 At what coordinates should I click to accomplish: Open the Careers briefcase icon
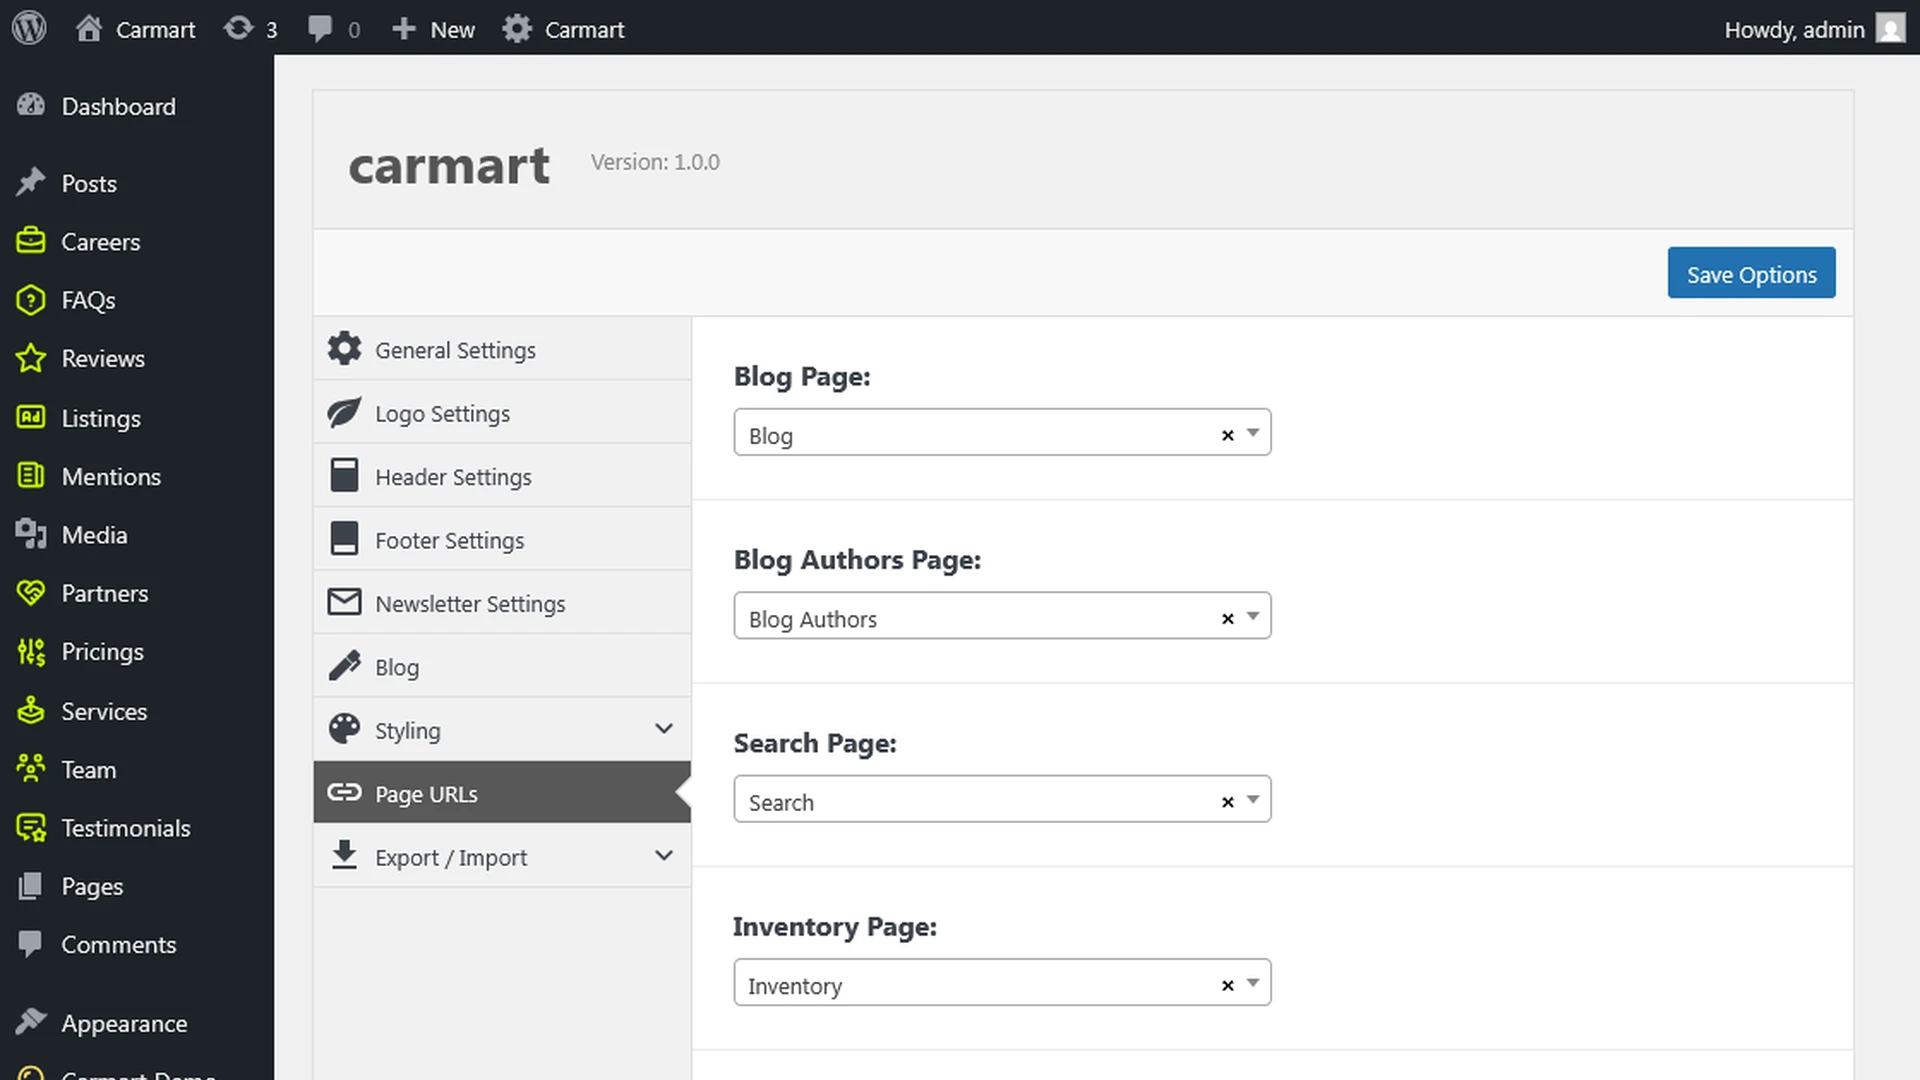(x=31, y=241)
